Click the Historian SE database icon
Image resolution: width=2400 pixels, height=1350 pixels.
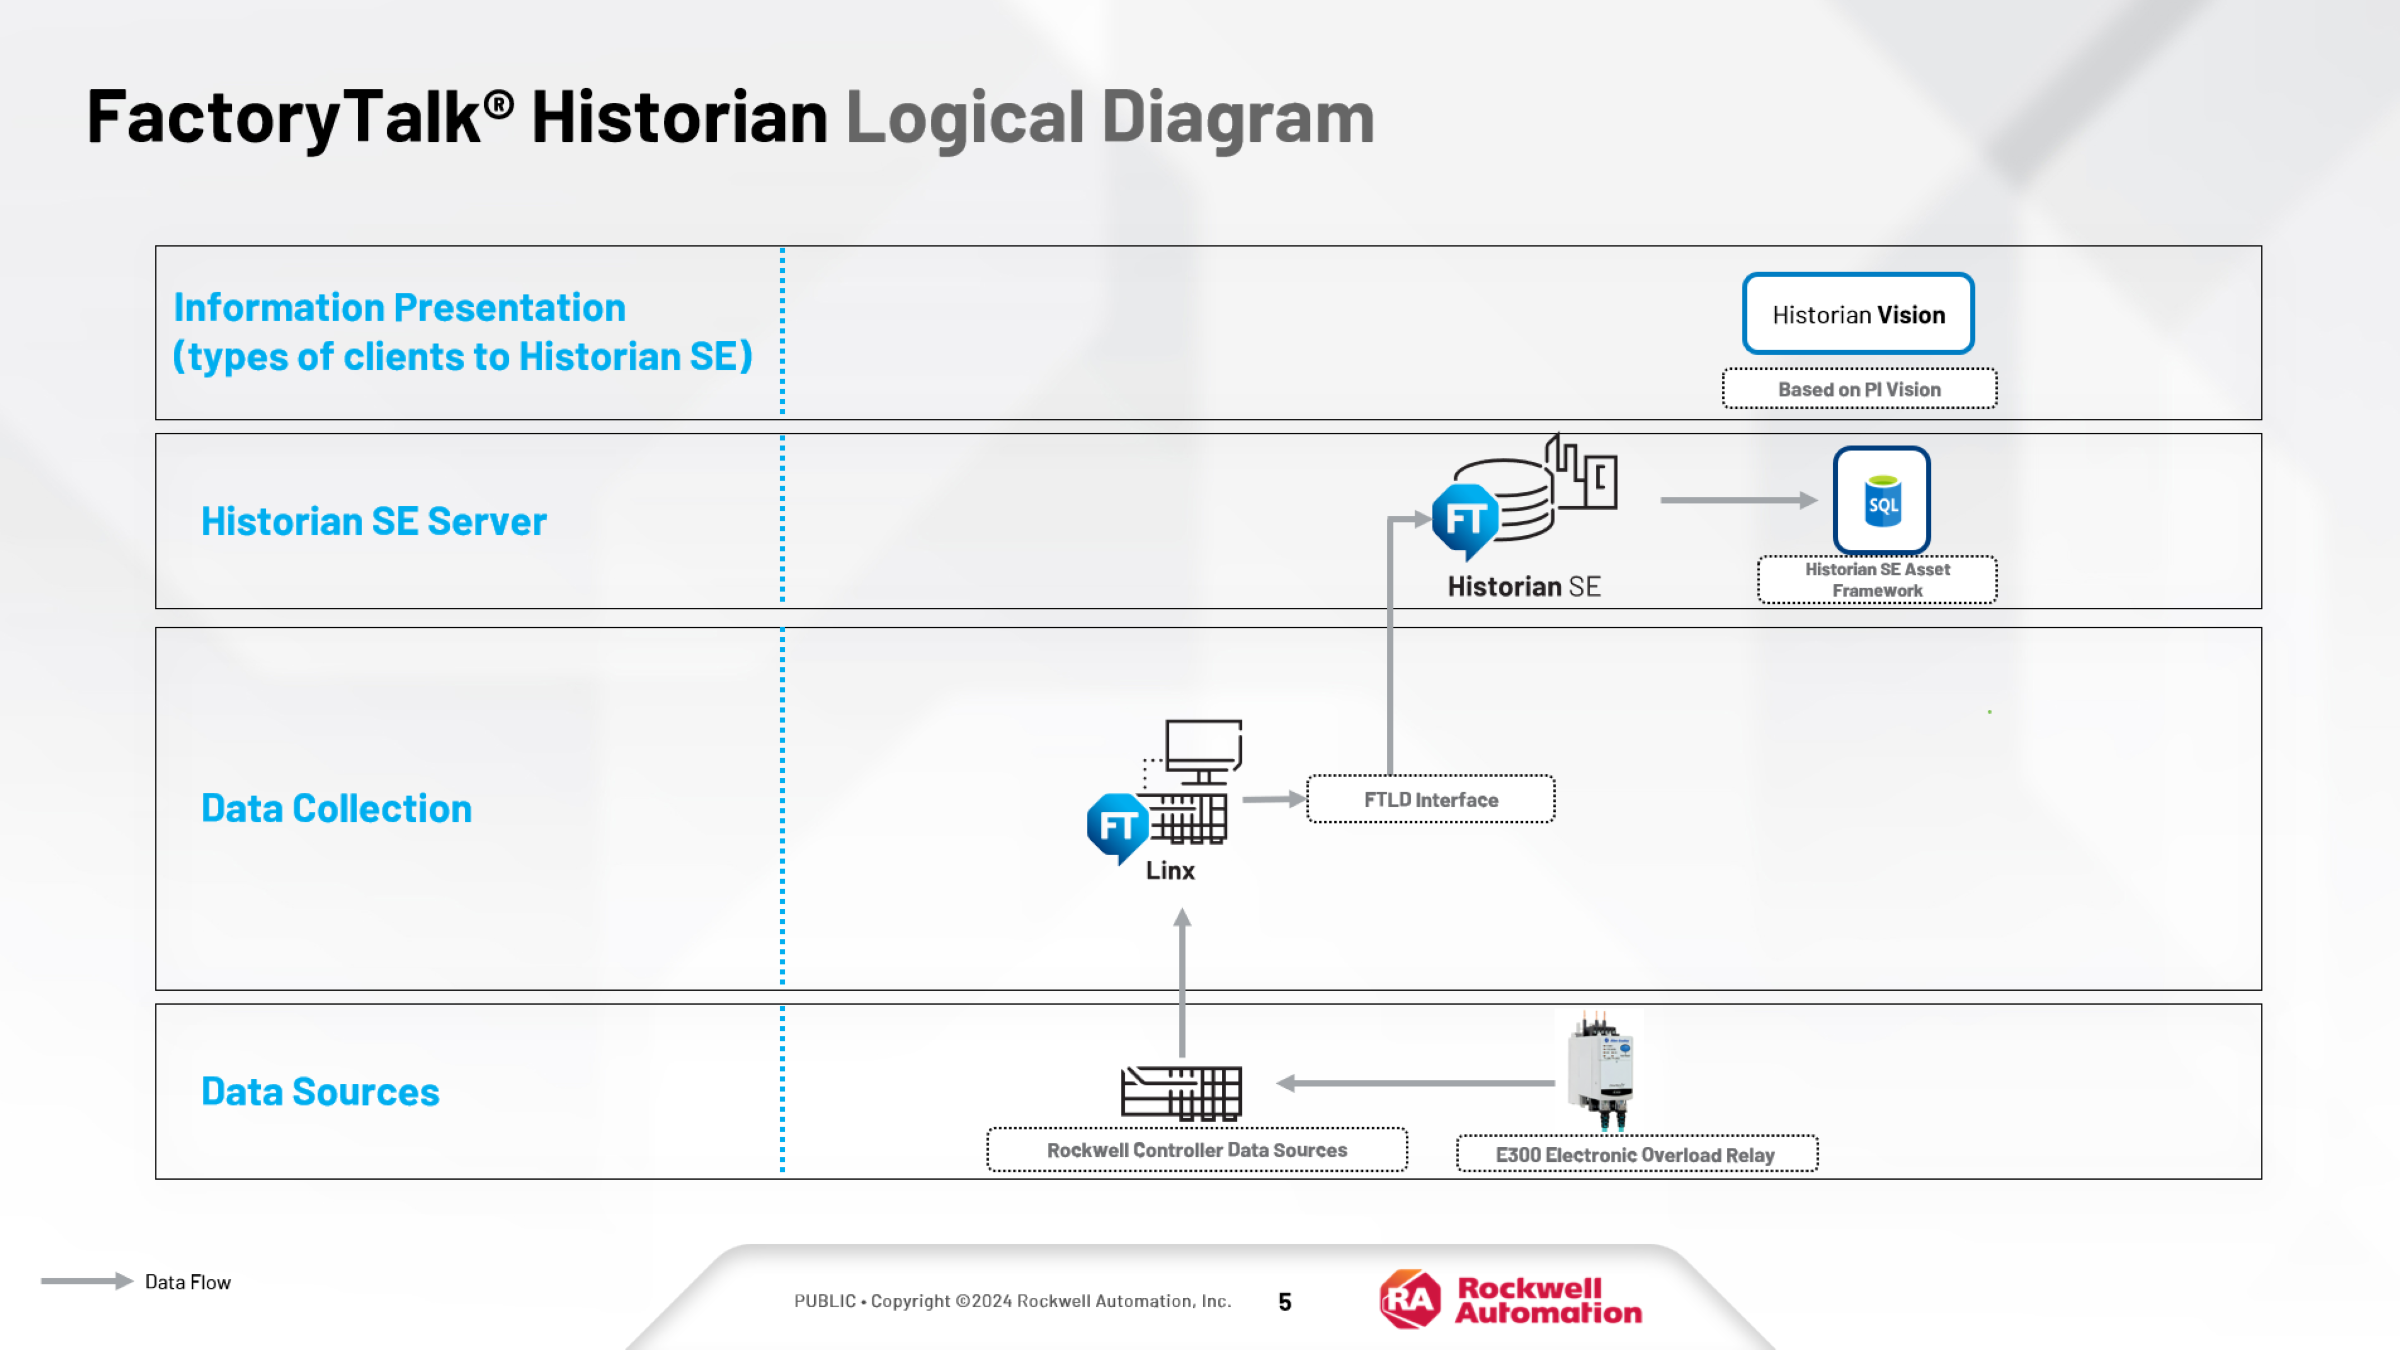tap(1524, 497)
